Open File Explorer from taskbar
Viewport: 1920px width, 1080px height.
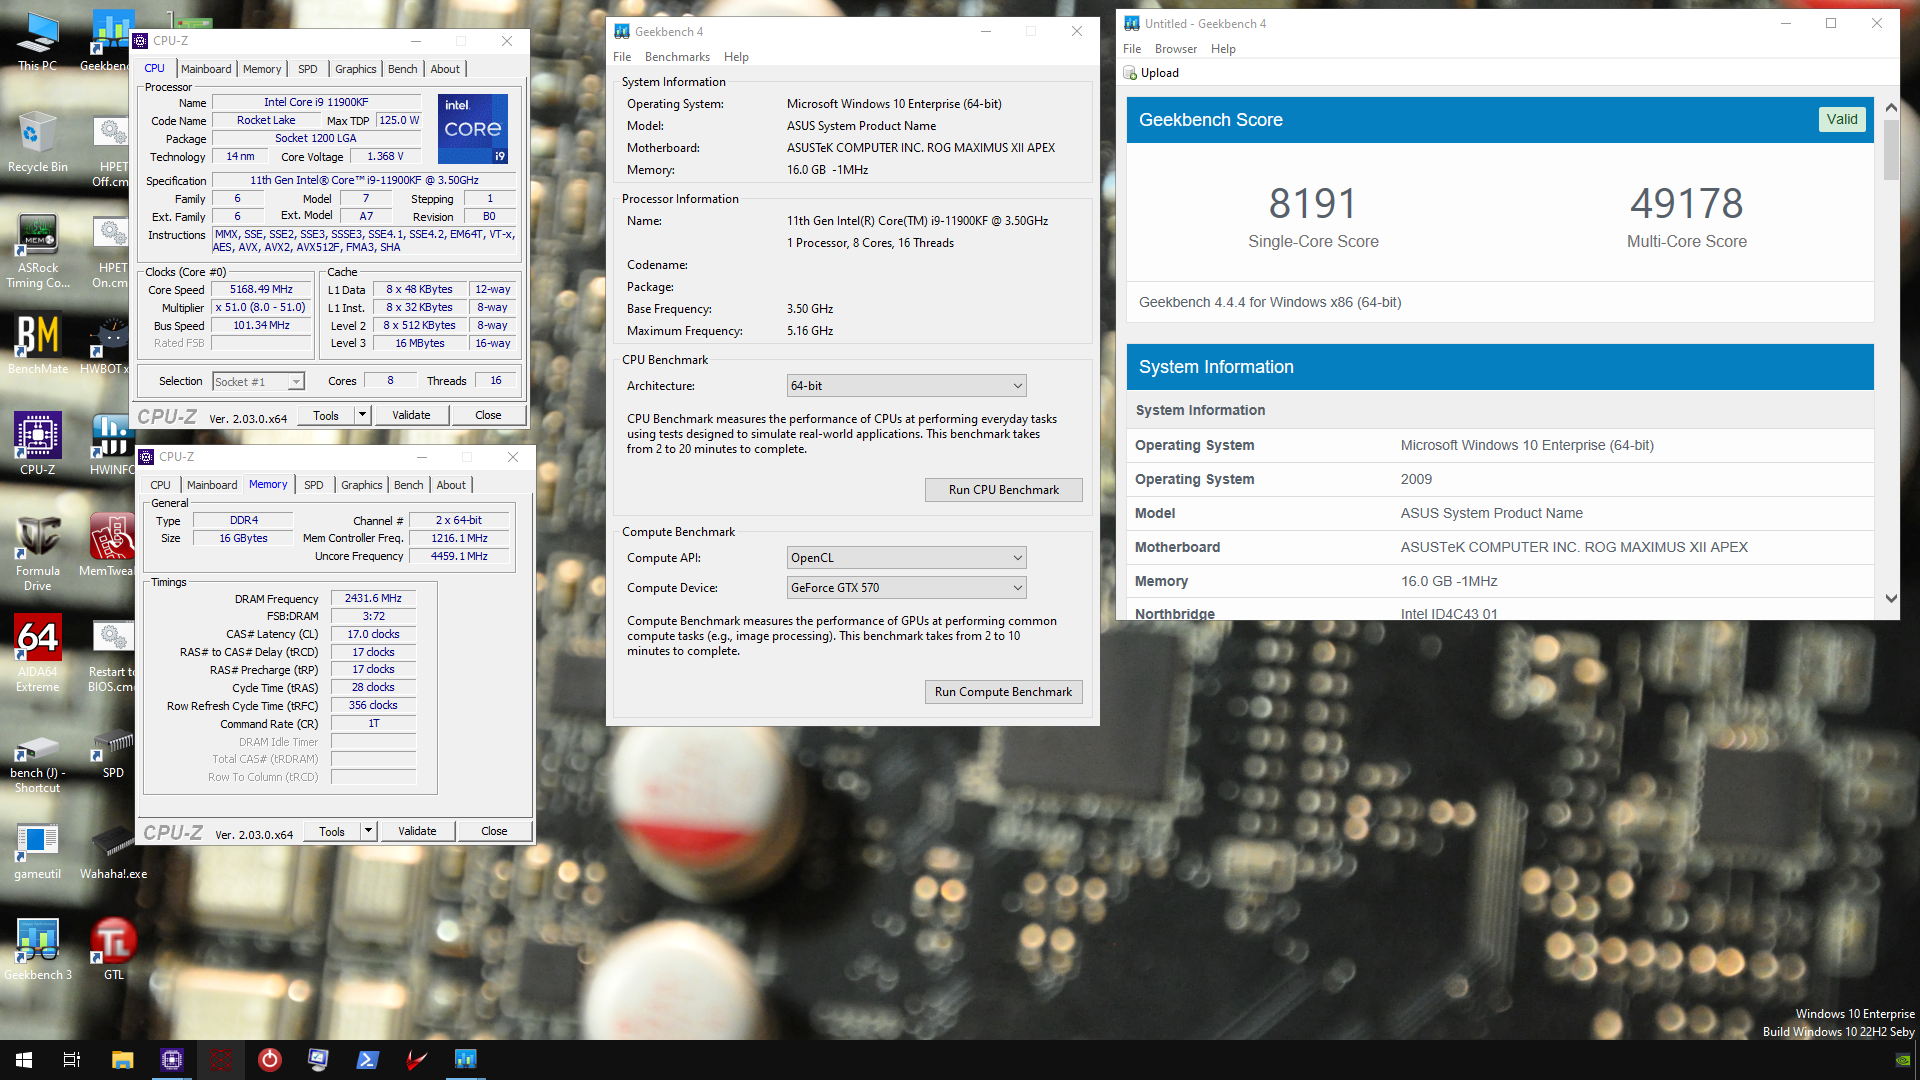point(122,1059)
